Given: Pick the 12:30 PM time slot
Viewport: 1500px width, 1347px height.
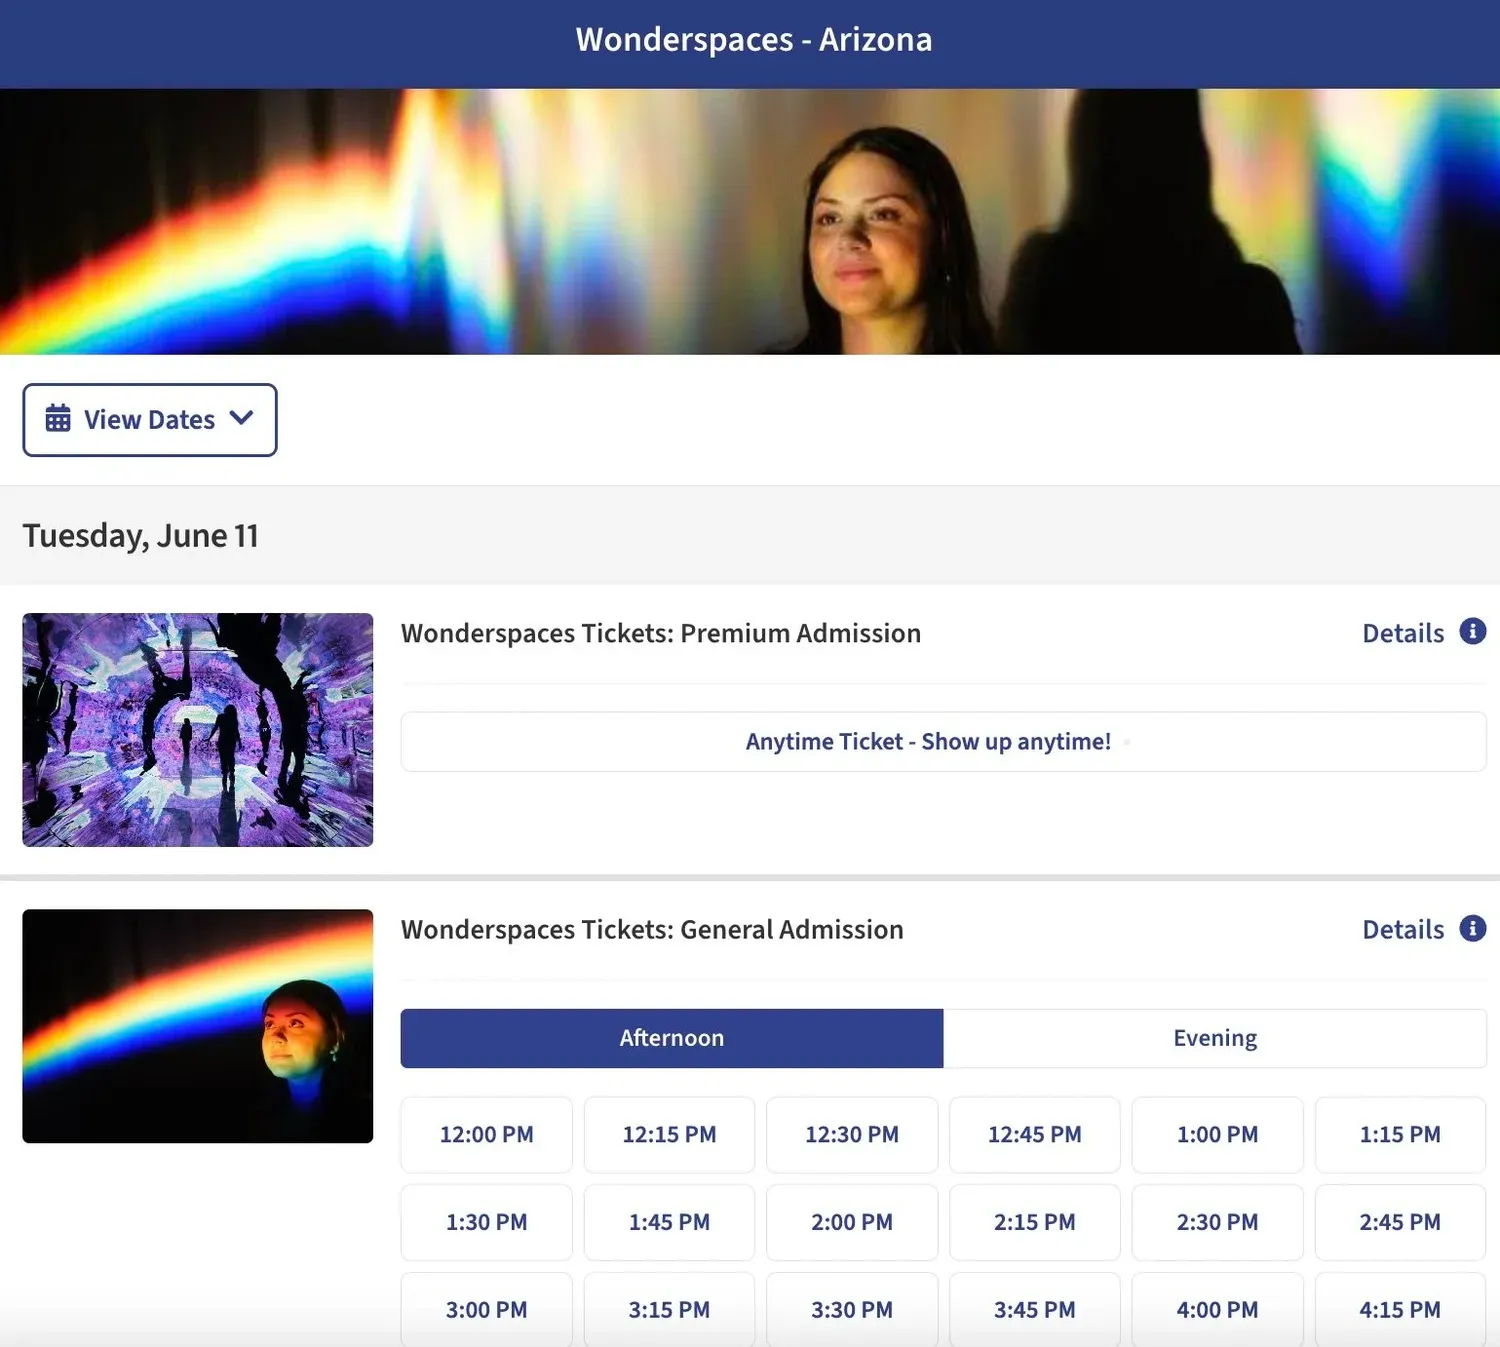Looking at the screenshot, I should pos(852,1135).
